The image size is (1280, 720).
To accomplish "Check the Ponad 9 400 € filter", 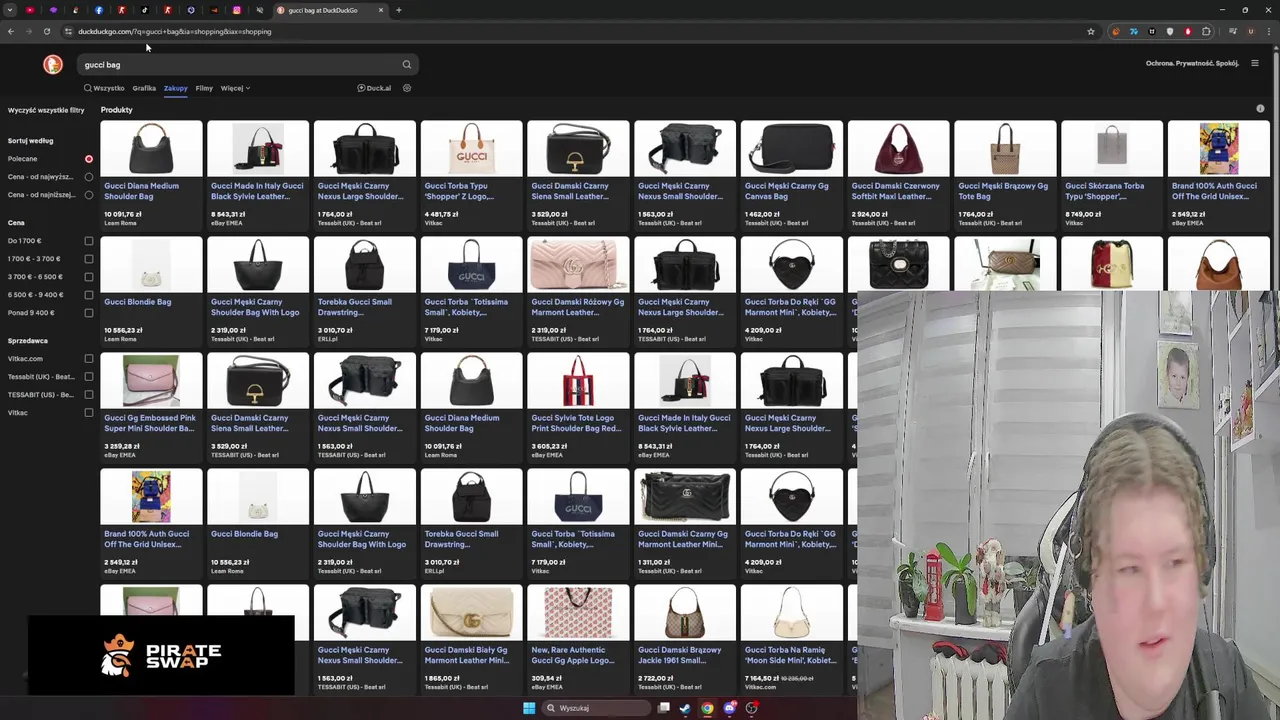I will point(89,313).
